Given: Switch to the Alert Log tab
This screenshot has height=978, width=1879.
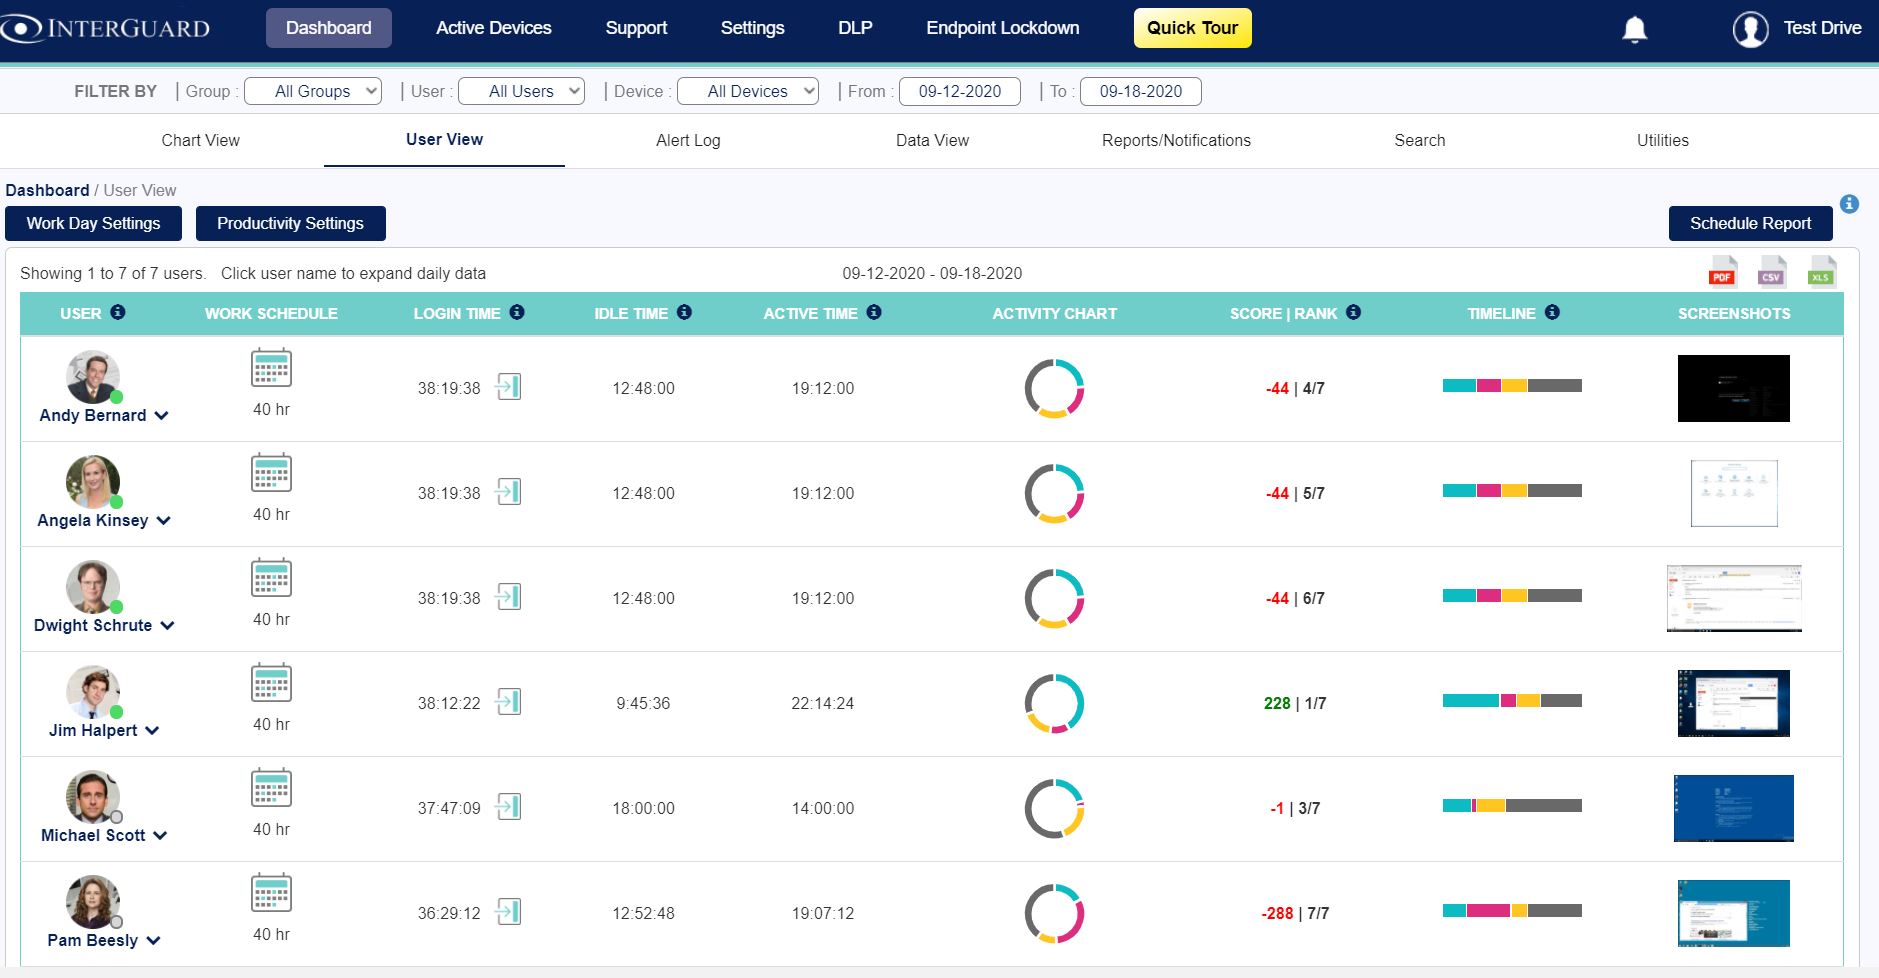Looking at the screenshot, I should click(x=688, y=140).
